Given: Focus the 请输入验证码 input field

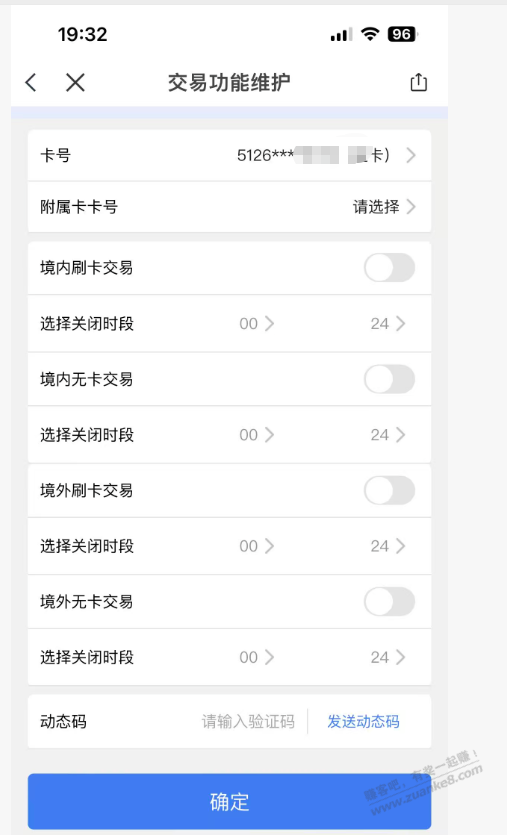Looking at the screenshot, I should 248,722.
